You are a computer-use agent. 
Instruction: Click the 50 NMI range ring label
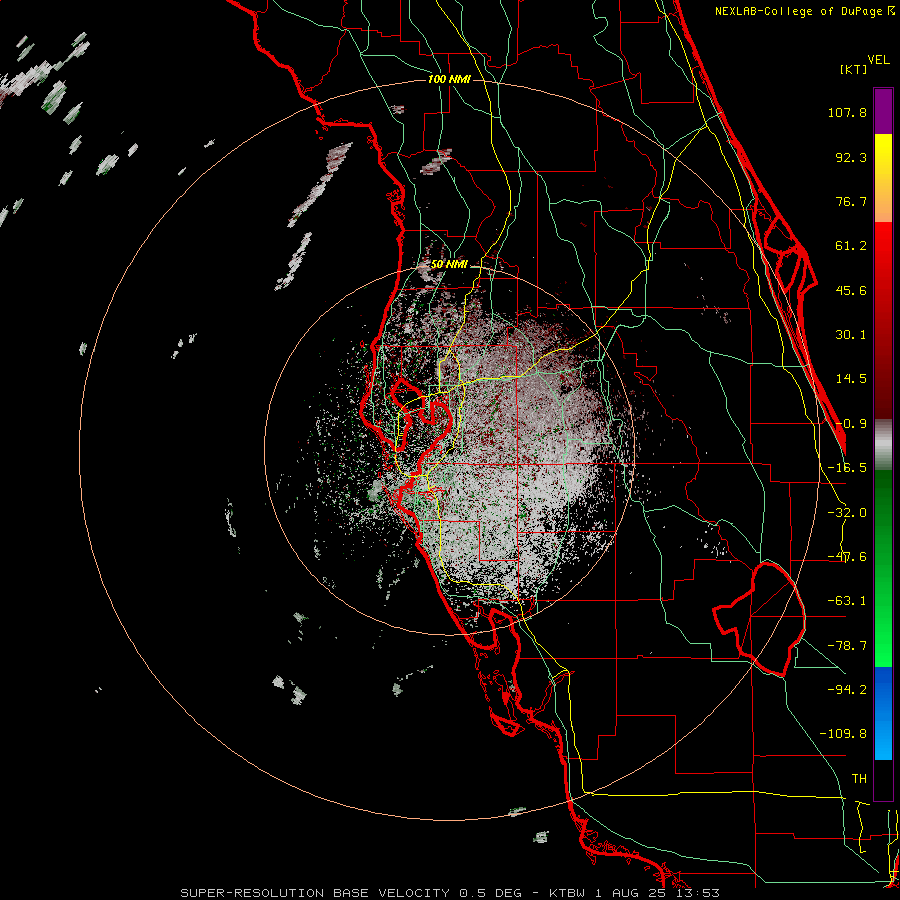(x=449, y=264)
